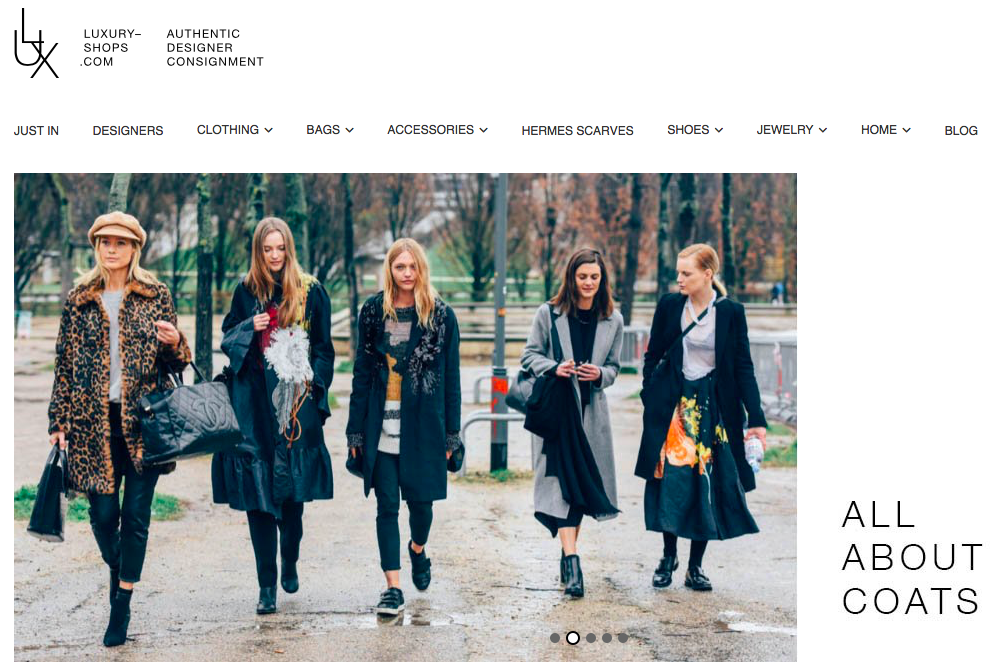Screen dimensions: 1000x667
Task: Select the third carousel slide dot
Action: point(591,638)
